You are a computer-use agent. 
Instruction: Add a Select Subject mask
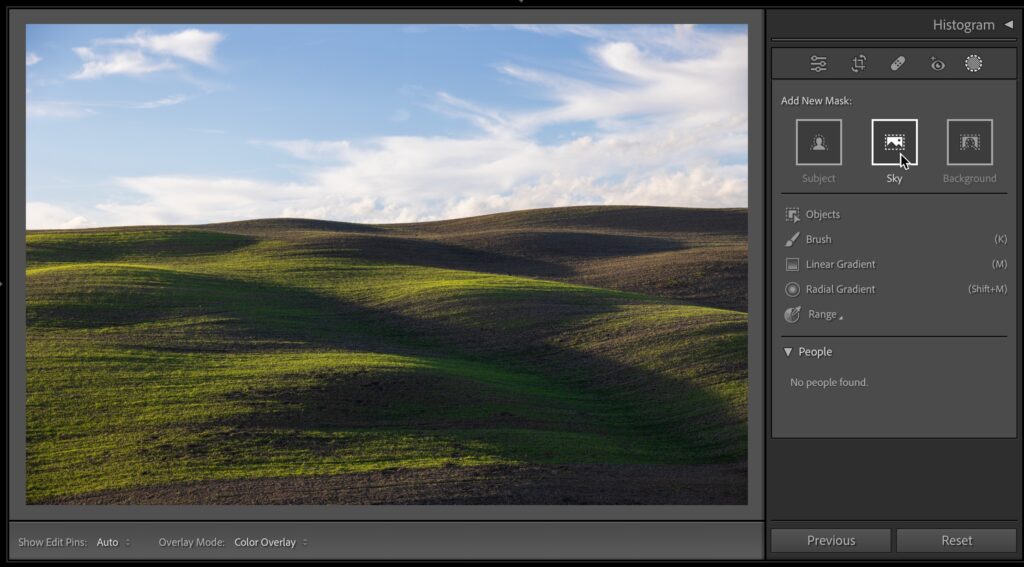[818, 142]
